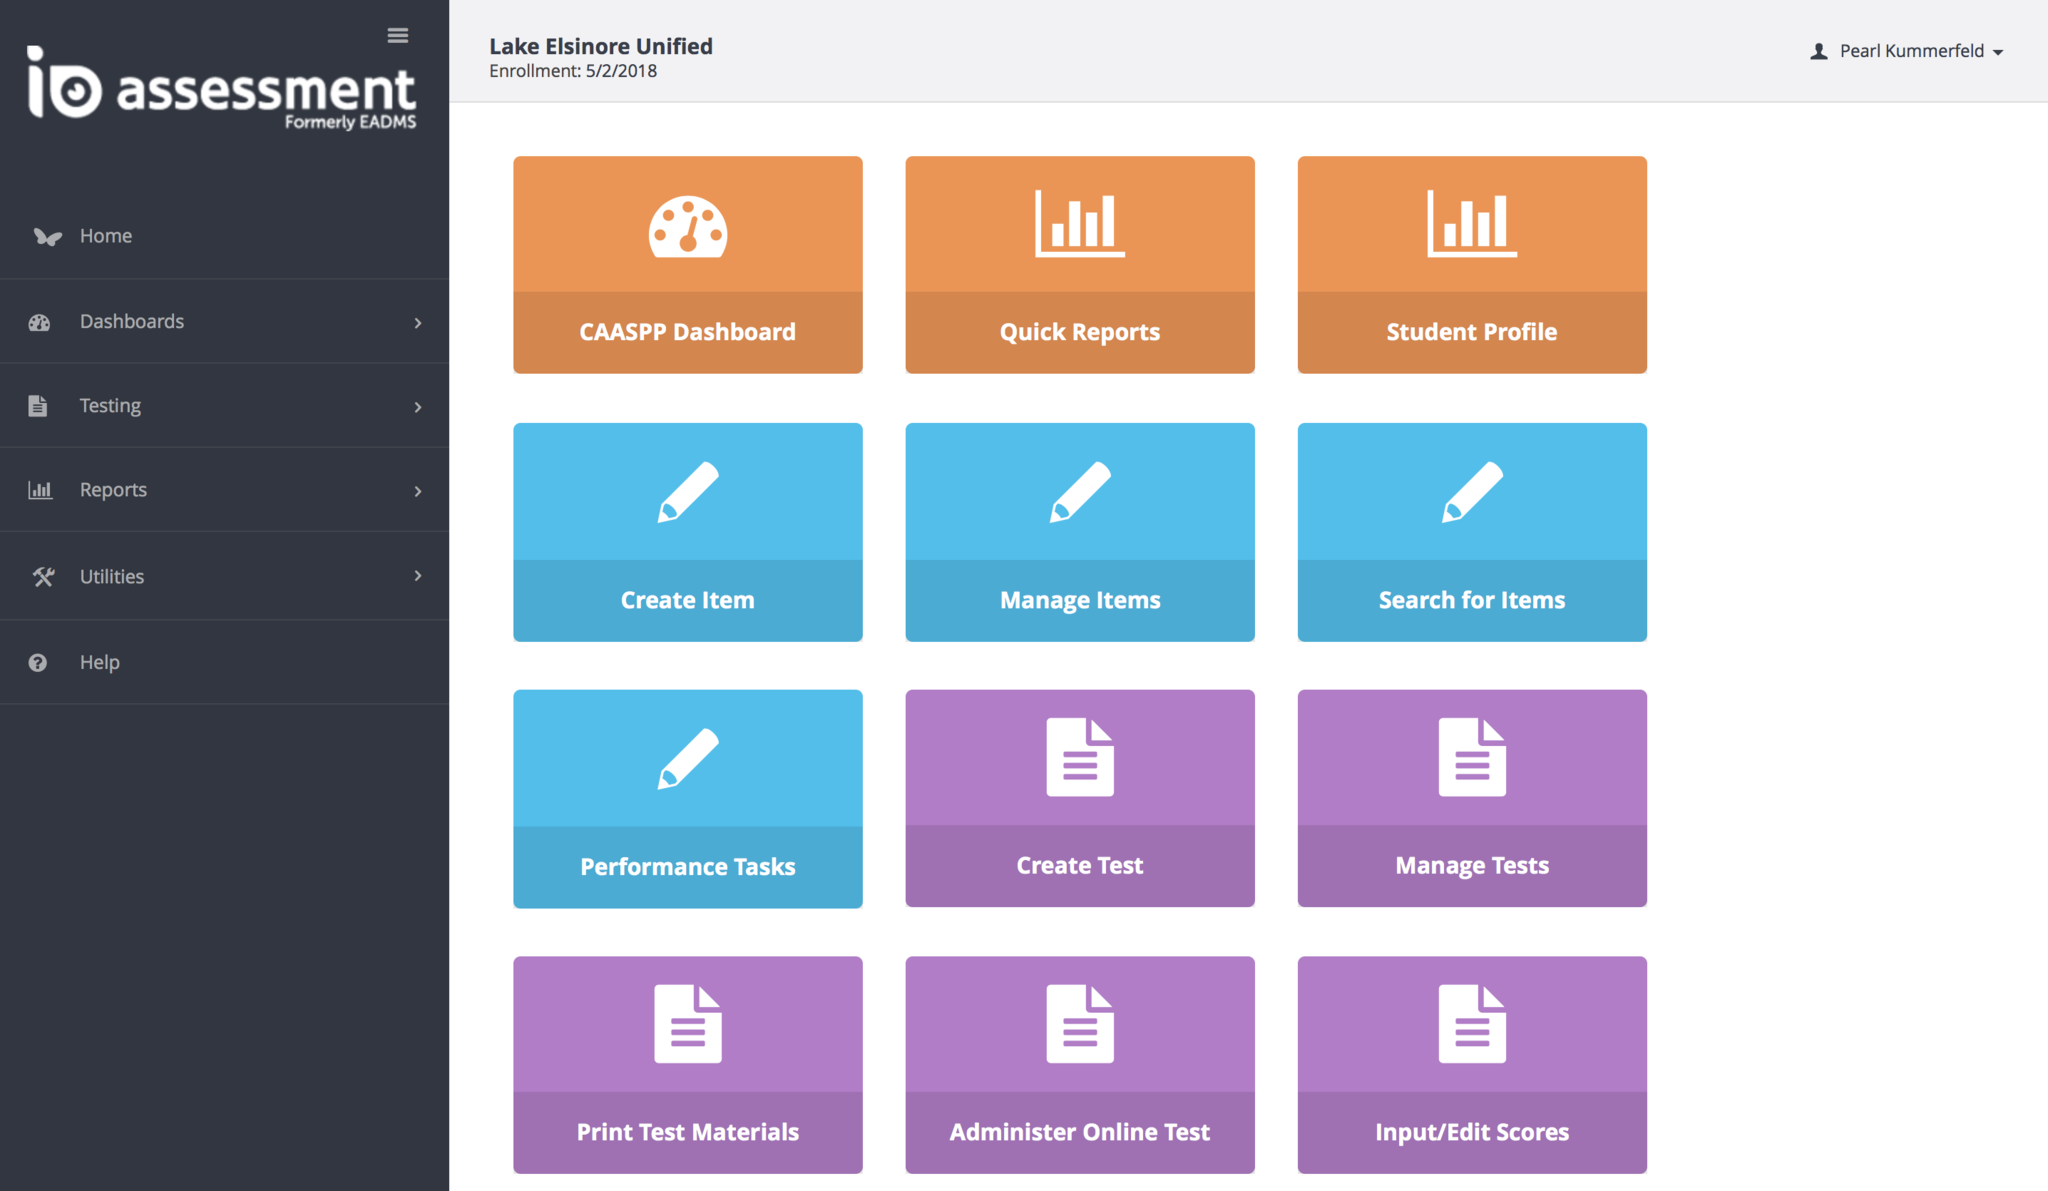The image size is (2048, 1191).
Task: Open the Performance Tasks tile
Action: coord(687,799)
